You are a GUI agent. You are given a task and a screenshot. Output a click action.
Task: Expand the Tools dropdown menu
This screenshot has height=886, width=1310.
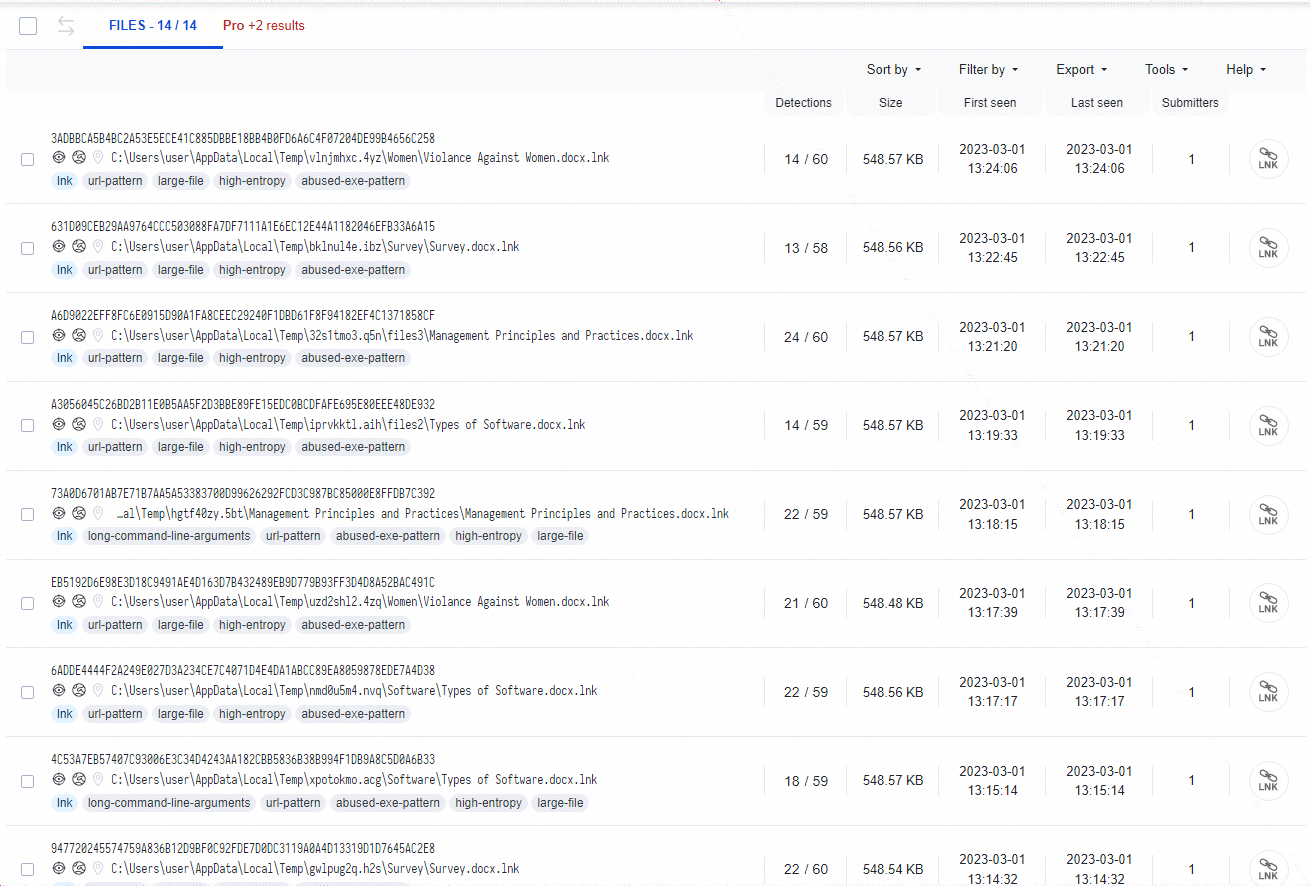(1166, 70)
